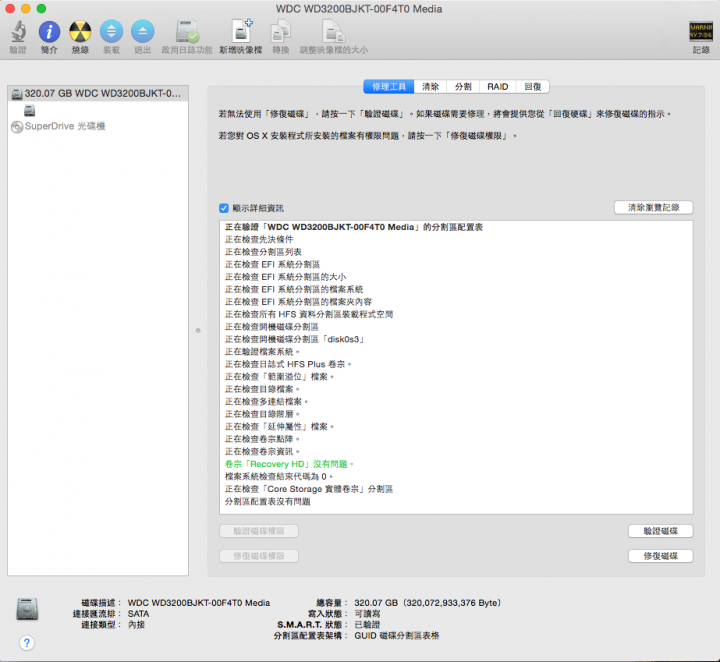
Task: Click log line mentioning disk0s3
Action: click(x=294, y=339)
